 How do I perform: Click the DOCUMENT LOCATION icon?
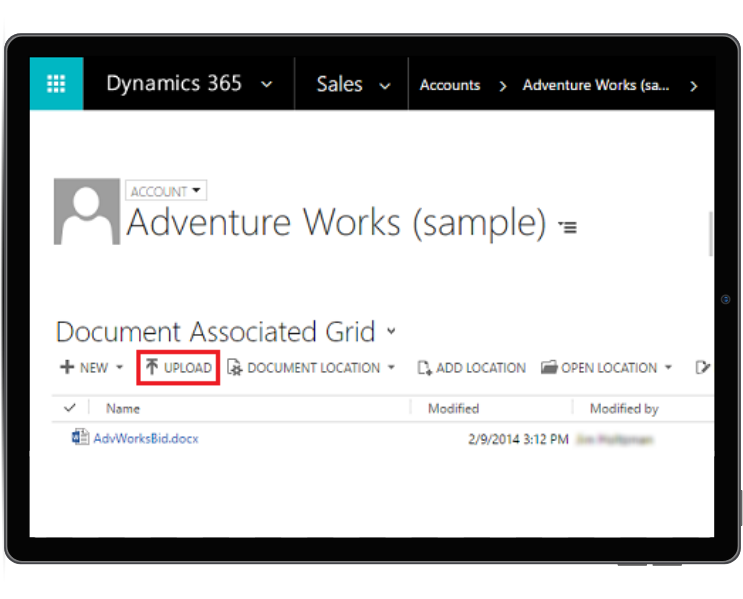click(x=235, y=367)
